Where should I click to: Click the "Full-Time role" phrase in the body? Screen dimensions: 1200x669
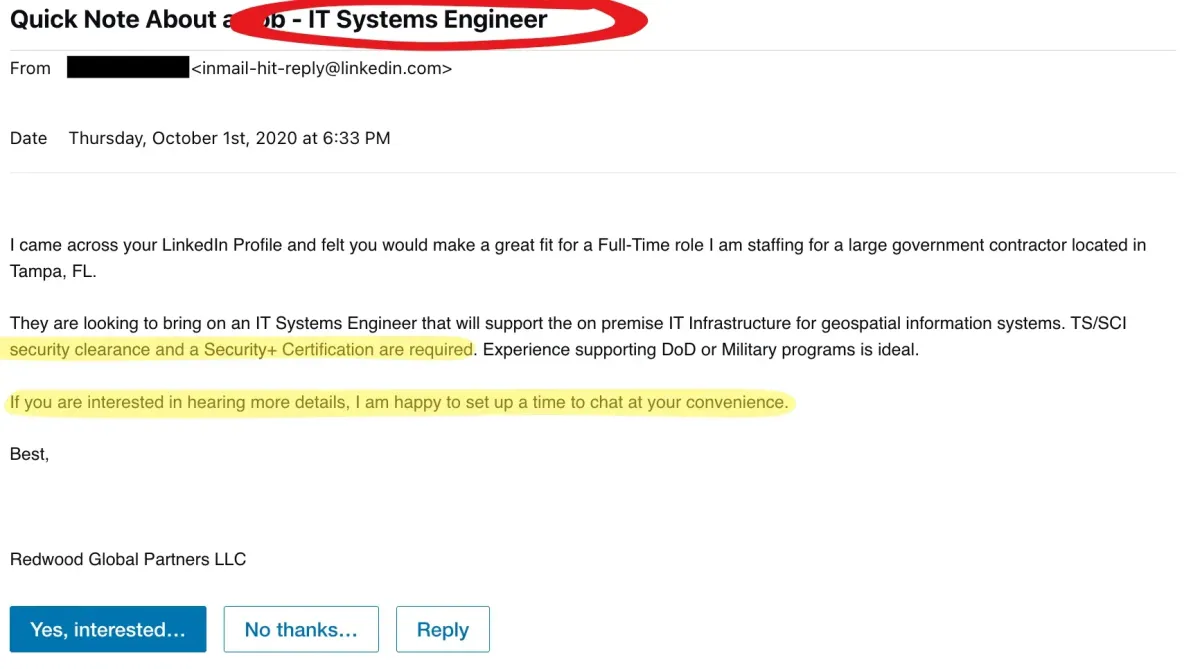pos(651,245)
